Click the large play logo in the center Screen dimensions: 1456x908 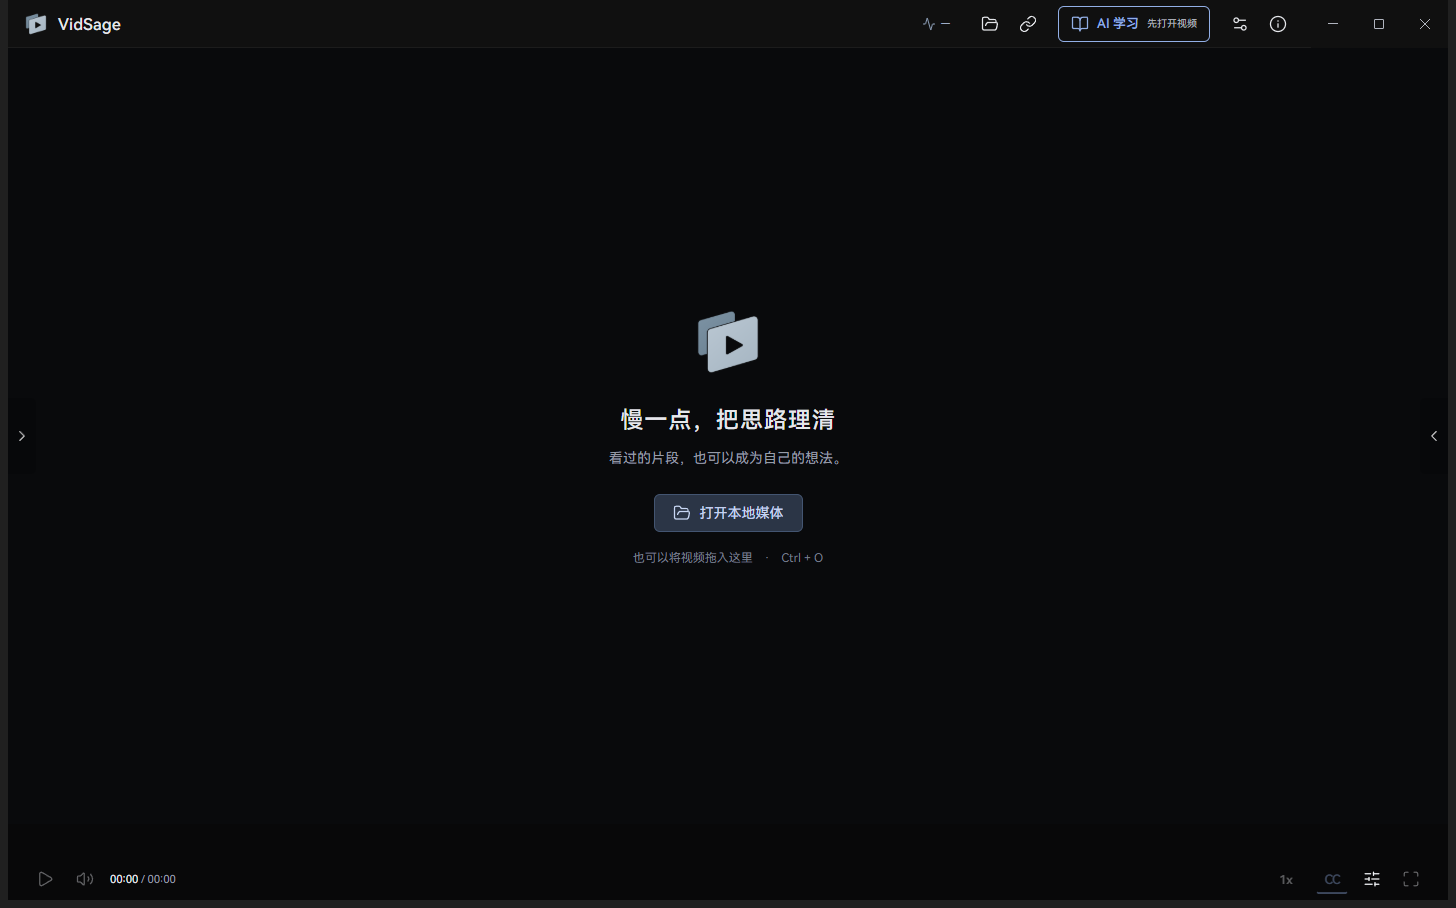(x=728, y=342)
